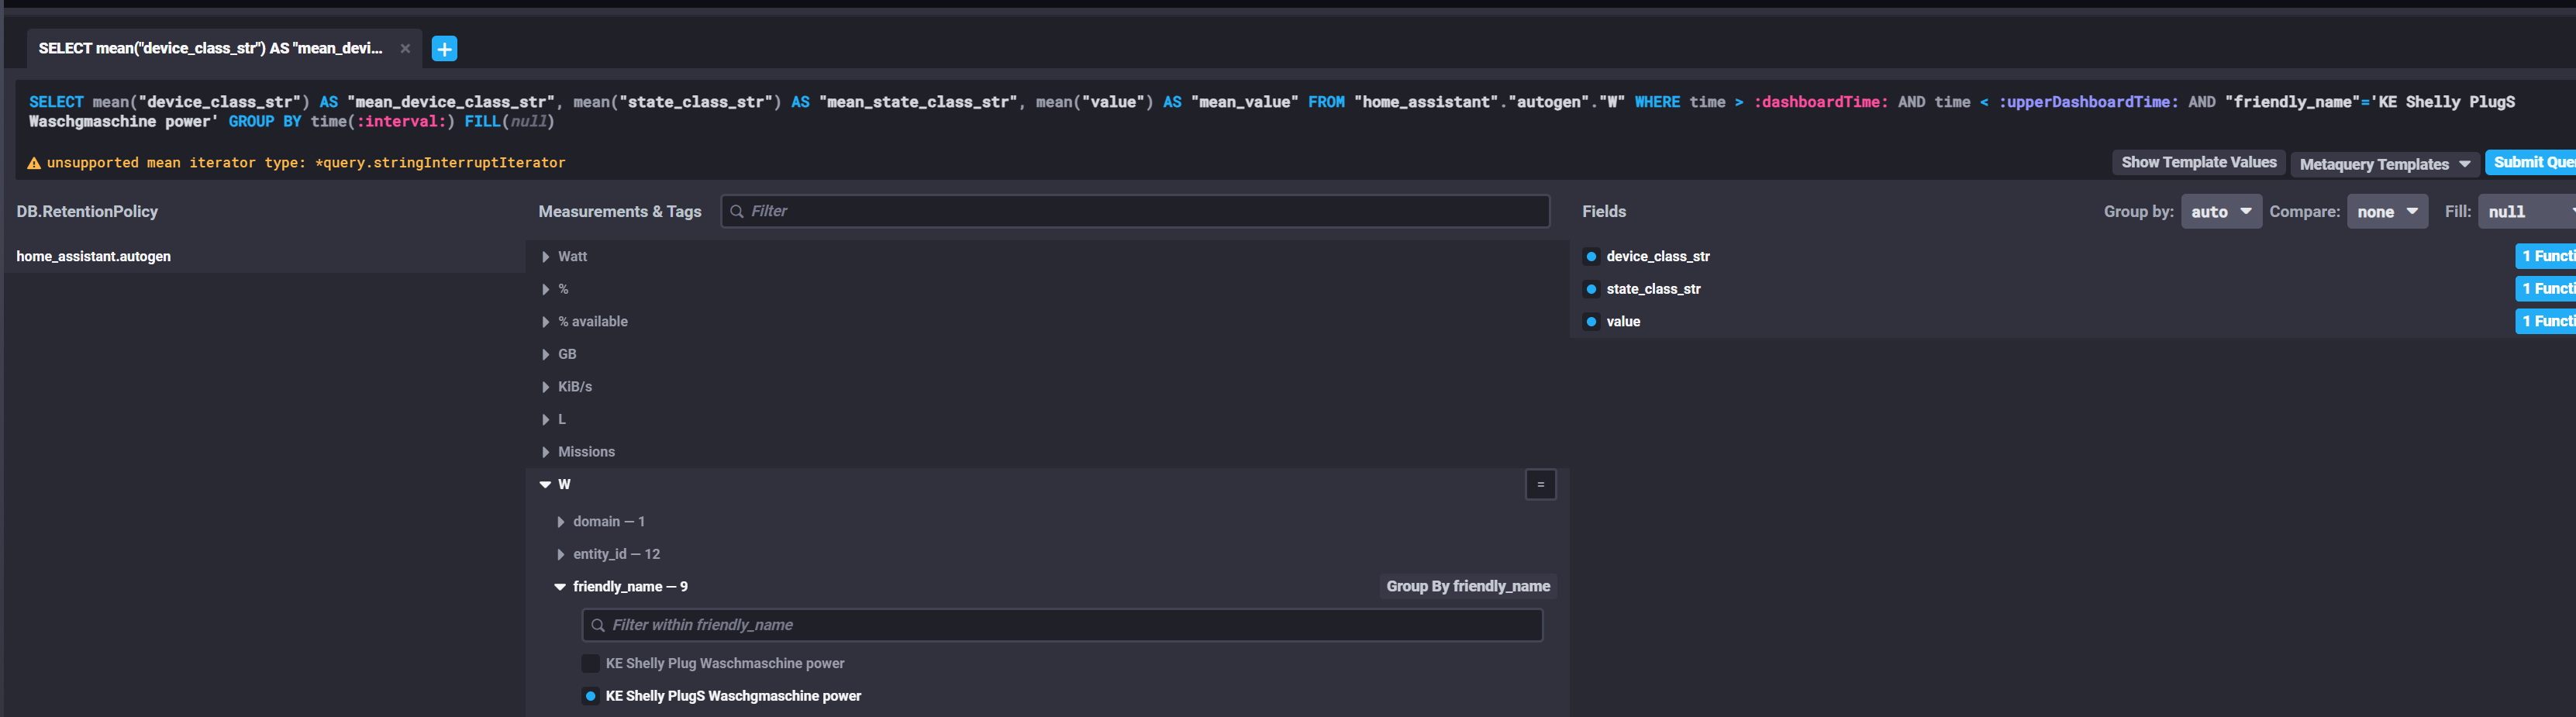2576x717 pixels.
Task: Click the Show Template Values button
Action: 2198,162
